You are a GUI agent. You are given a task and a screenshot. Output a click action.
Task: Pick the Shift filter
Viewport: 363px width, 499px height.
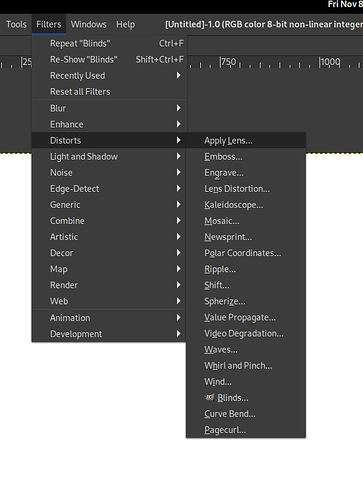(246, 285)
